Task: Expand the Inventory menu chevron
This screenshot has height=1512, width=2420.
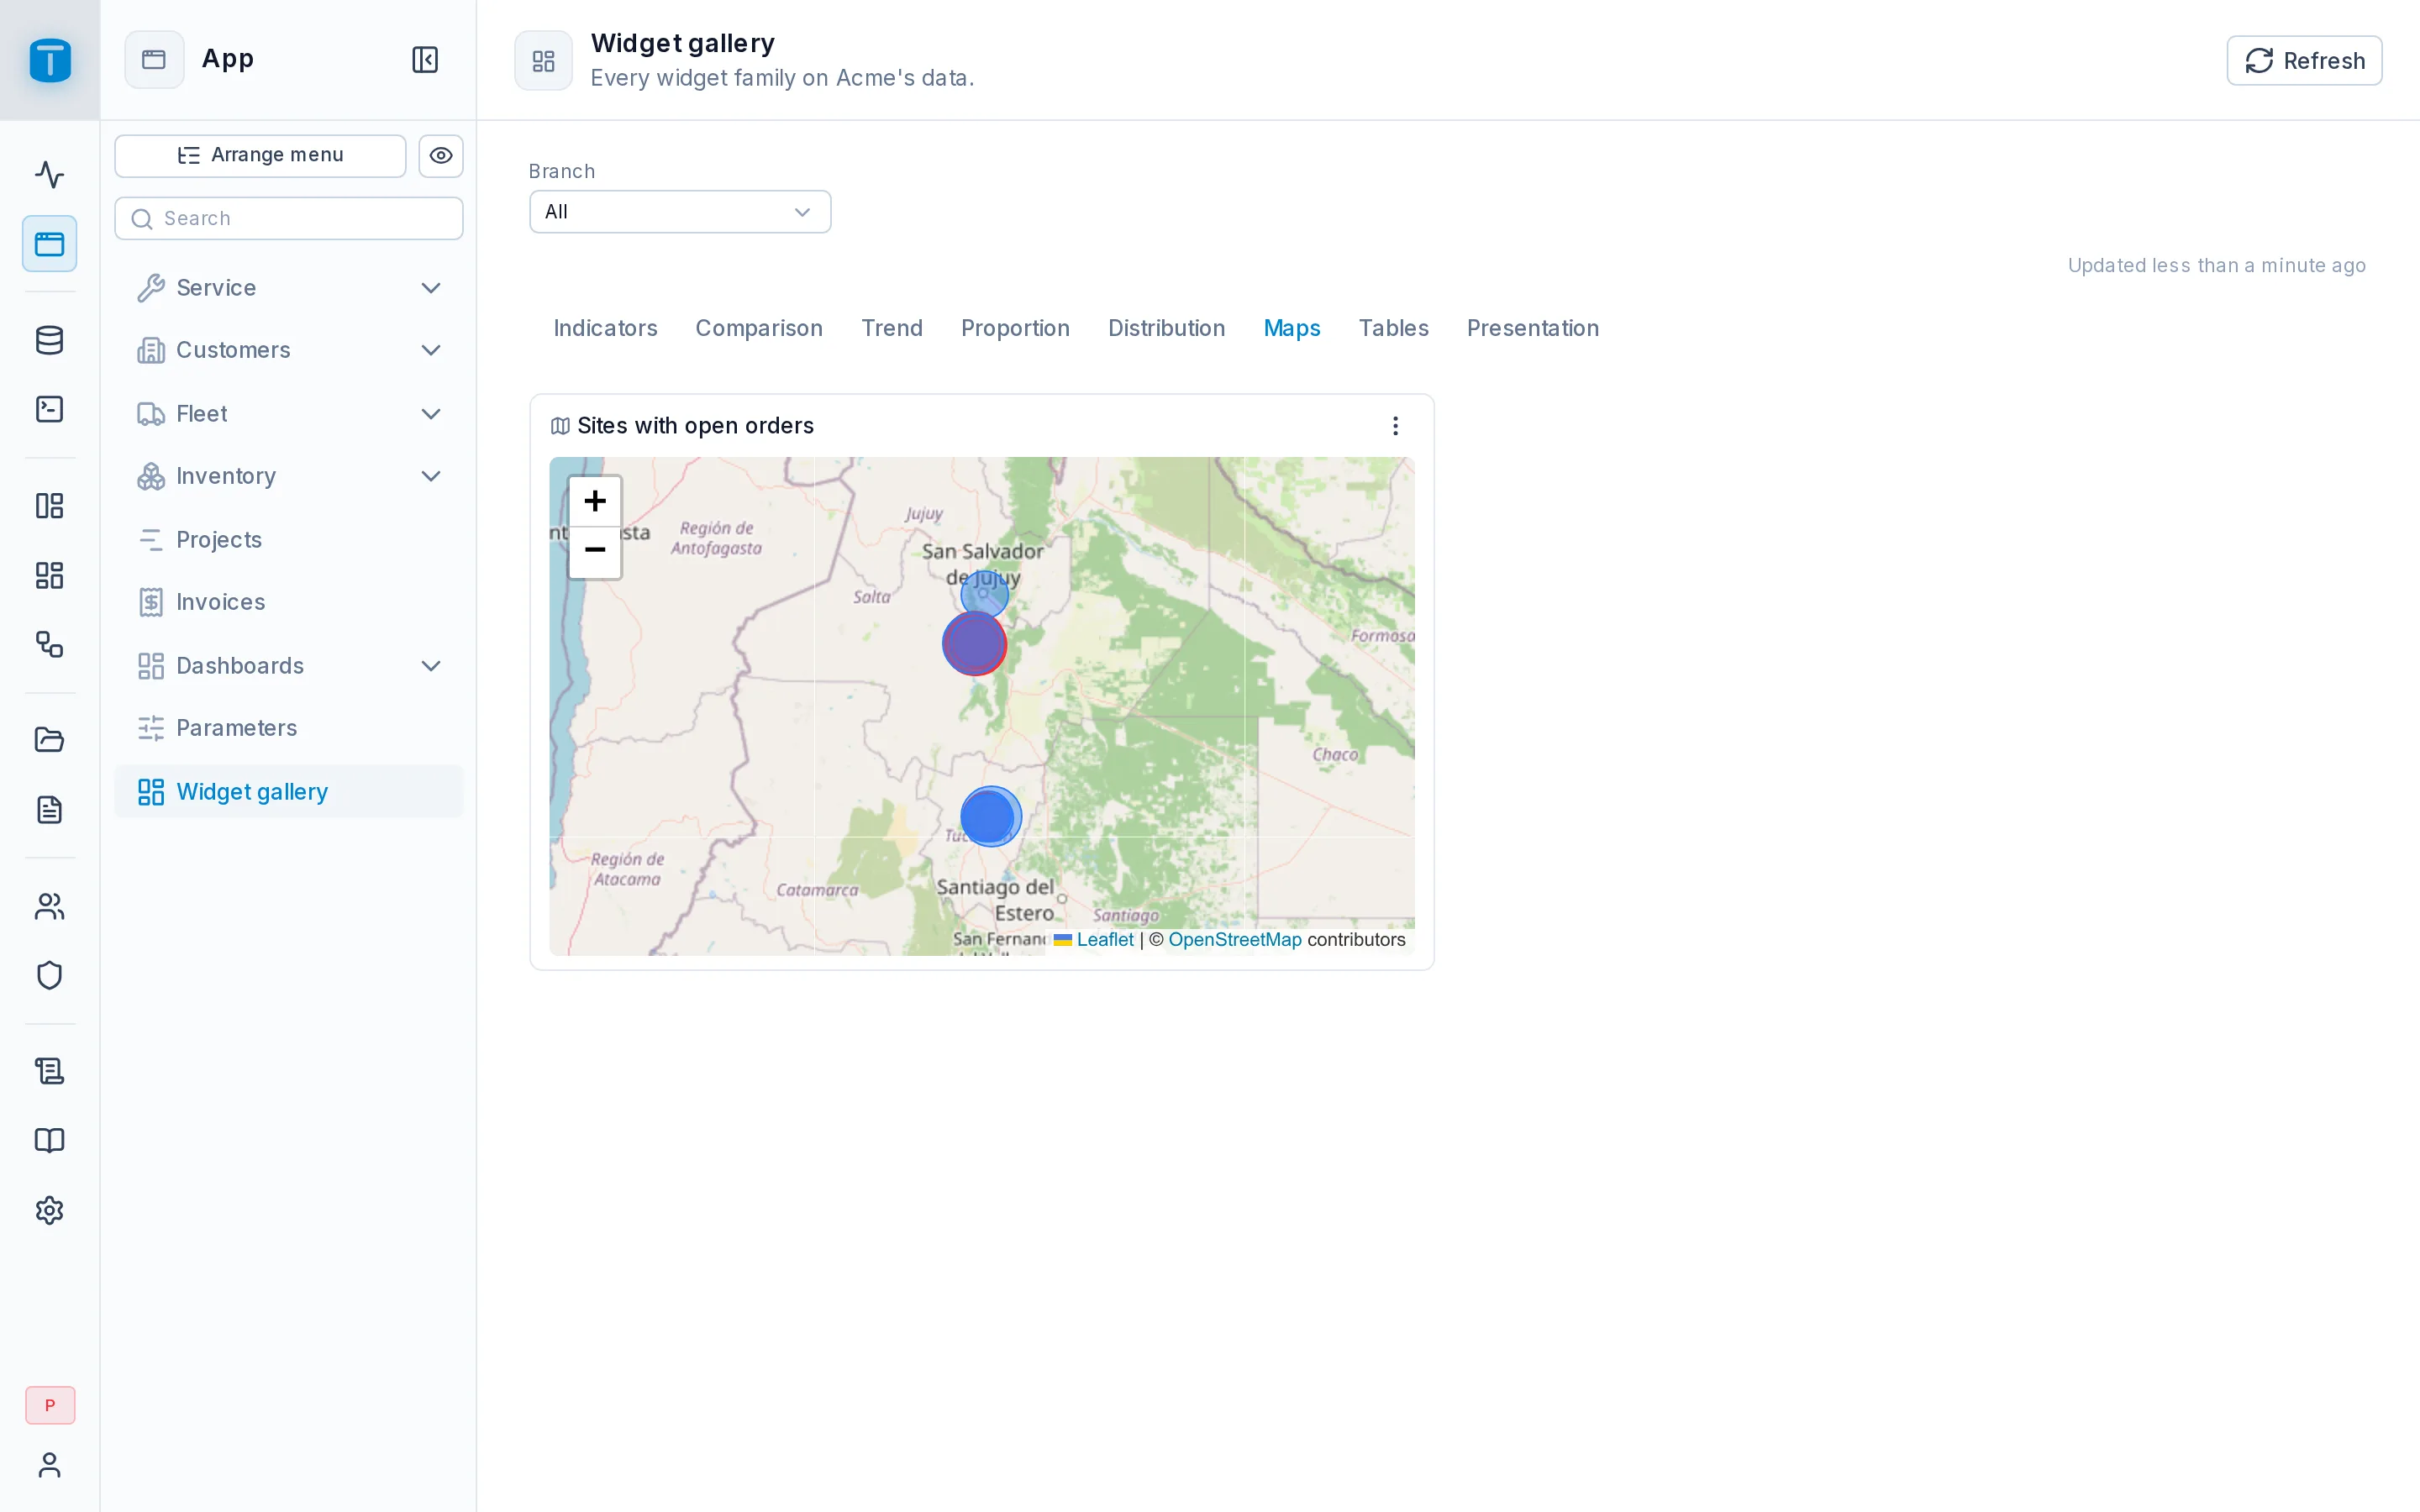Action: pyautogui.click(x=431, y=476)
